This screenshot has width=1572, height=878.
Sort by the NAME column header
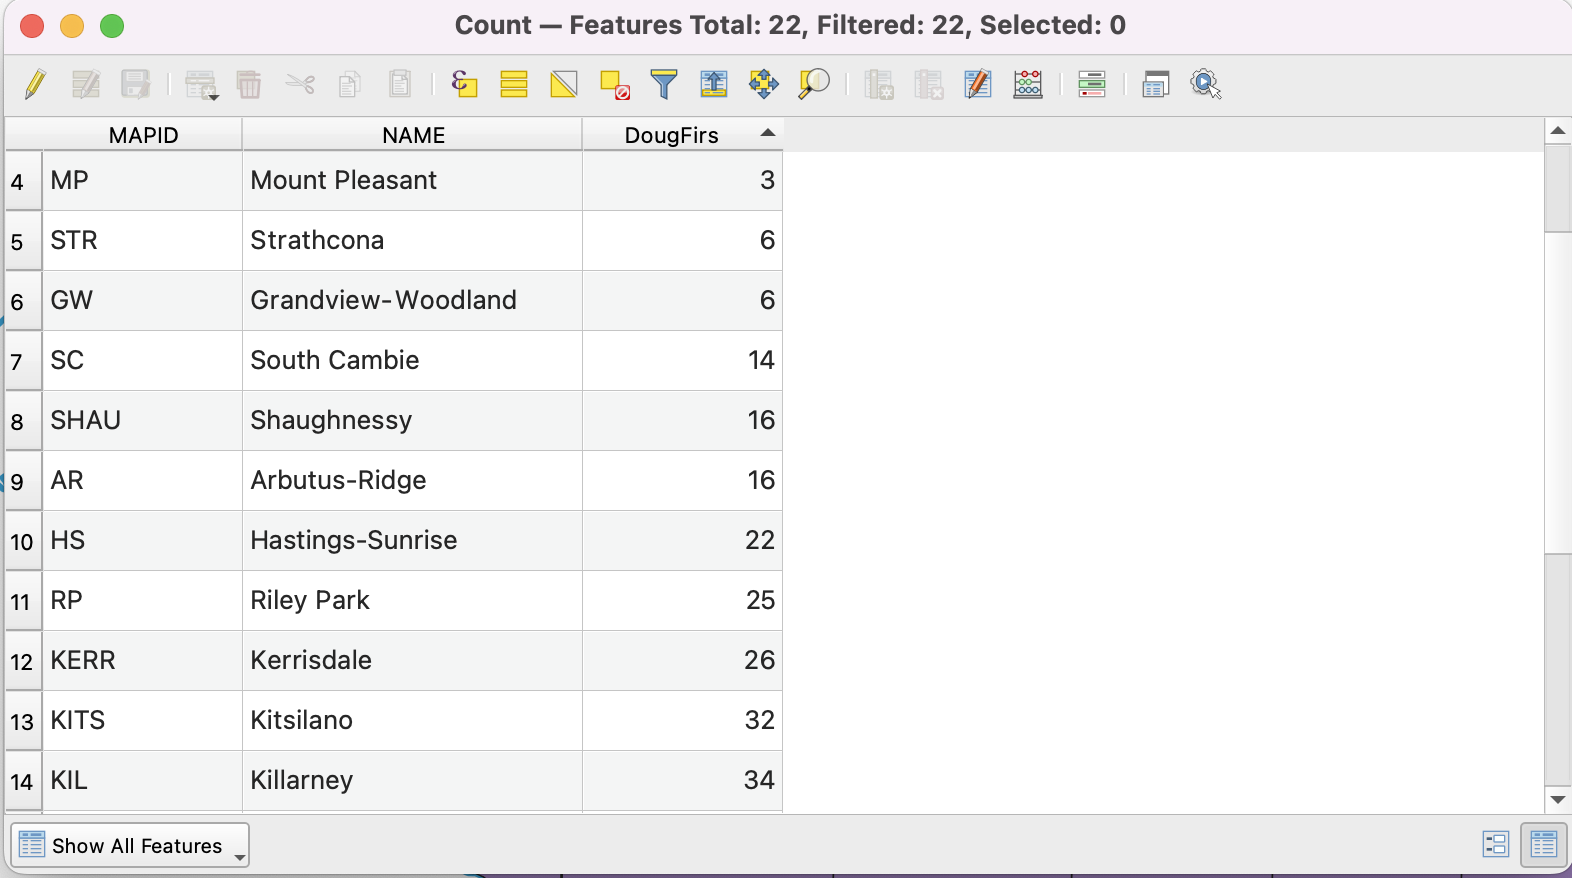pos(412,135)
